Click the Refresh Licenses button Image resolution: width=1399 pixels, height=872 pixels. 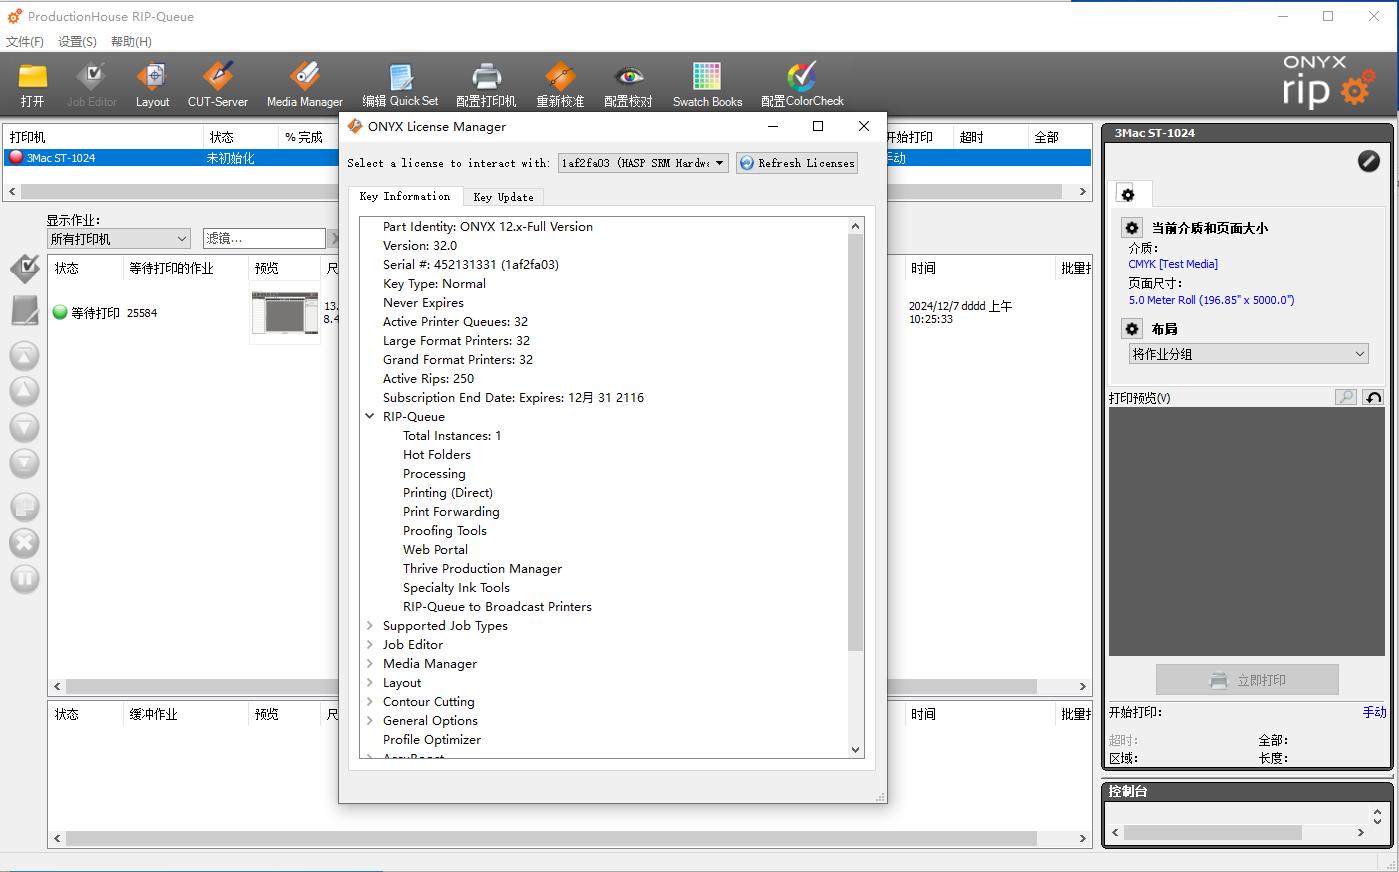797,163
